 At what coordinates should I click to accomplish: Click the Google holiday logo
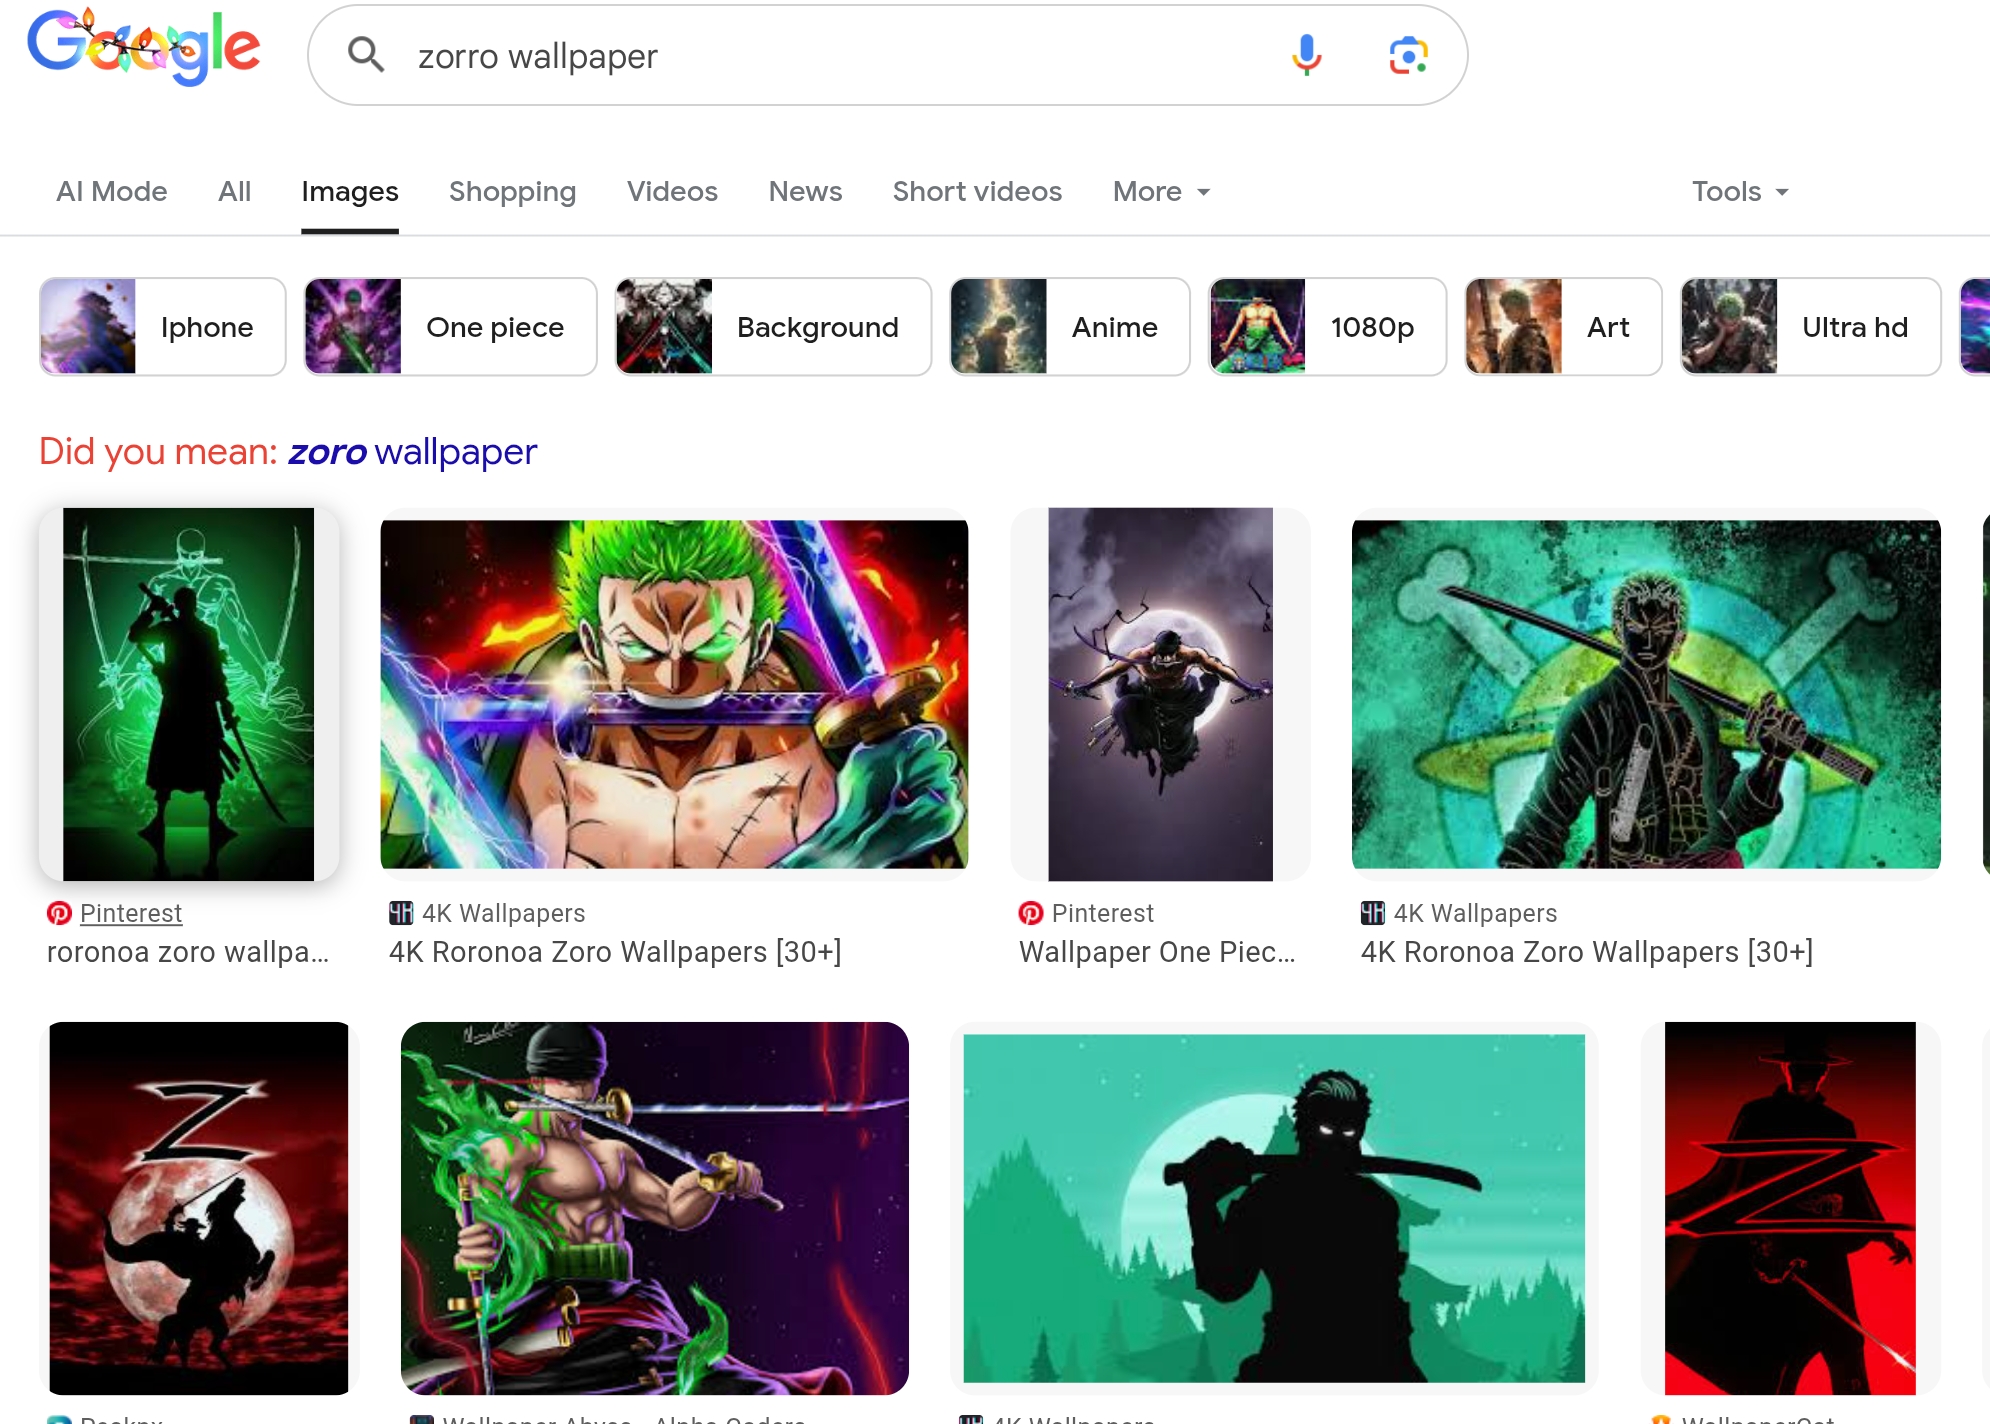click(144, 47)
